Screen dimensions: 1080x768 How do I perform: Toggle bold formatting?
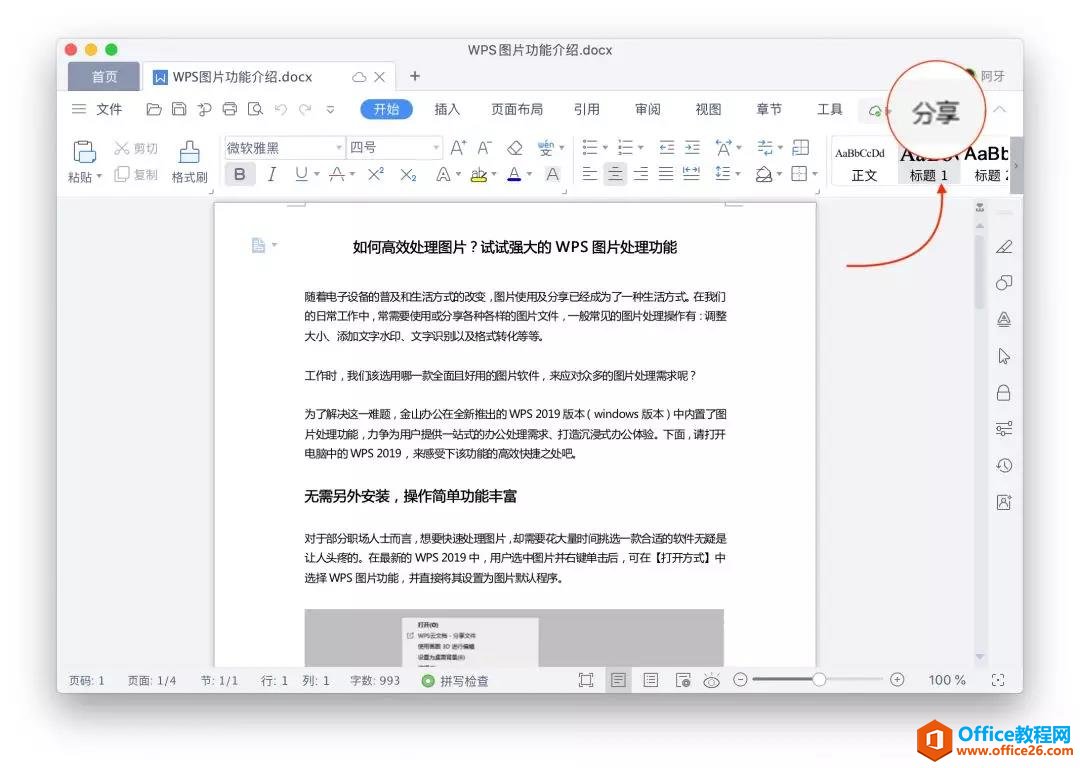pos(240,174)
